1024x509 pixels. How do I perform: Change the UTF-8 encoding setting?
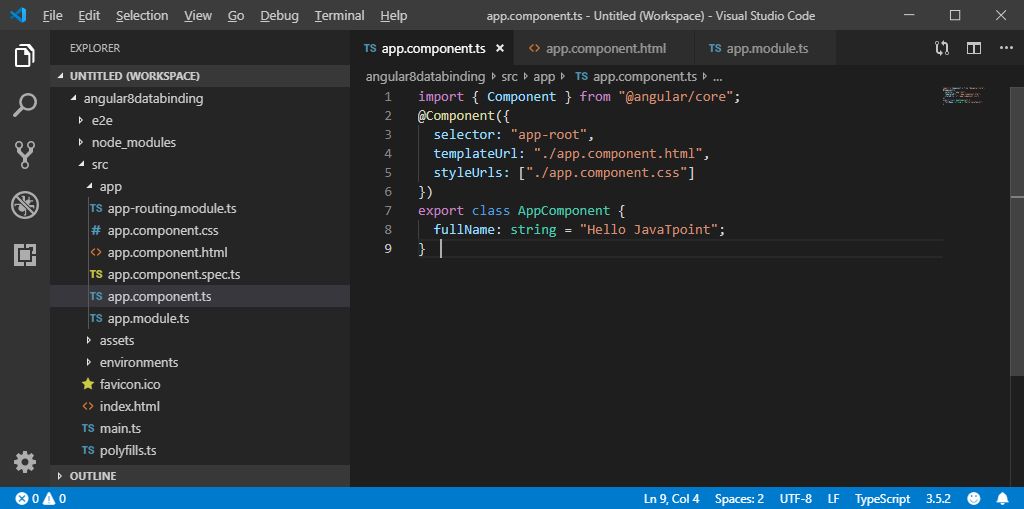click(x=795, y=499)
